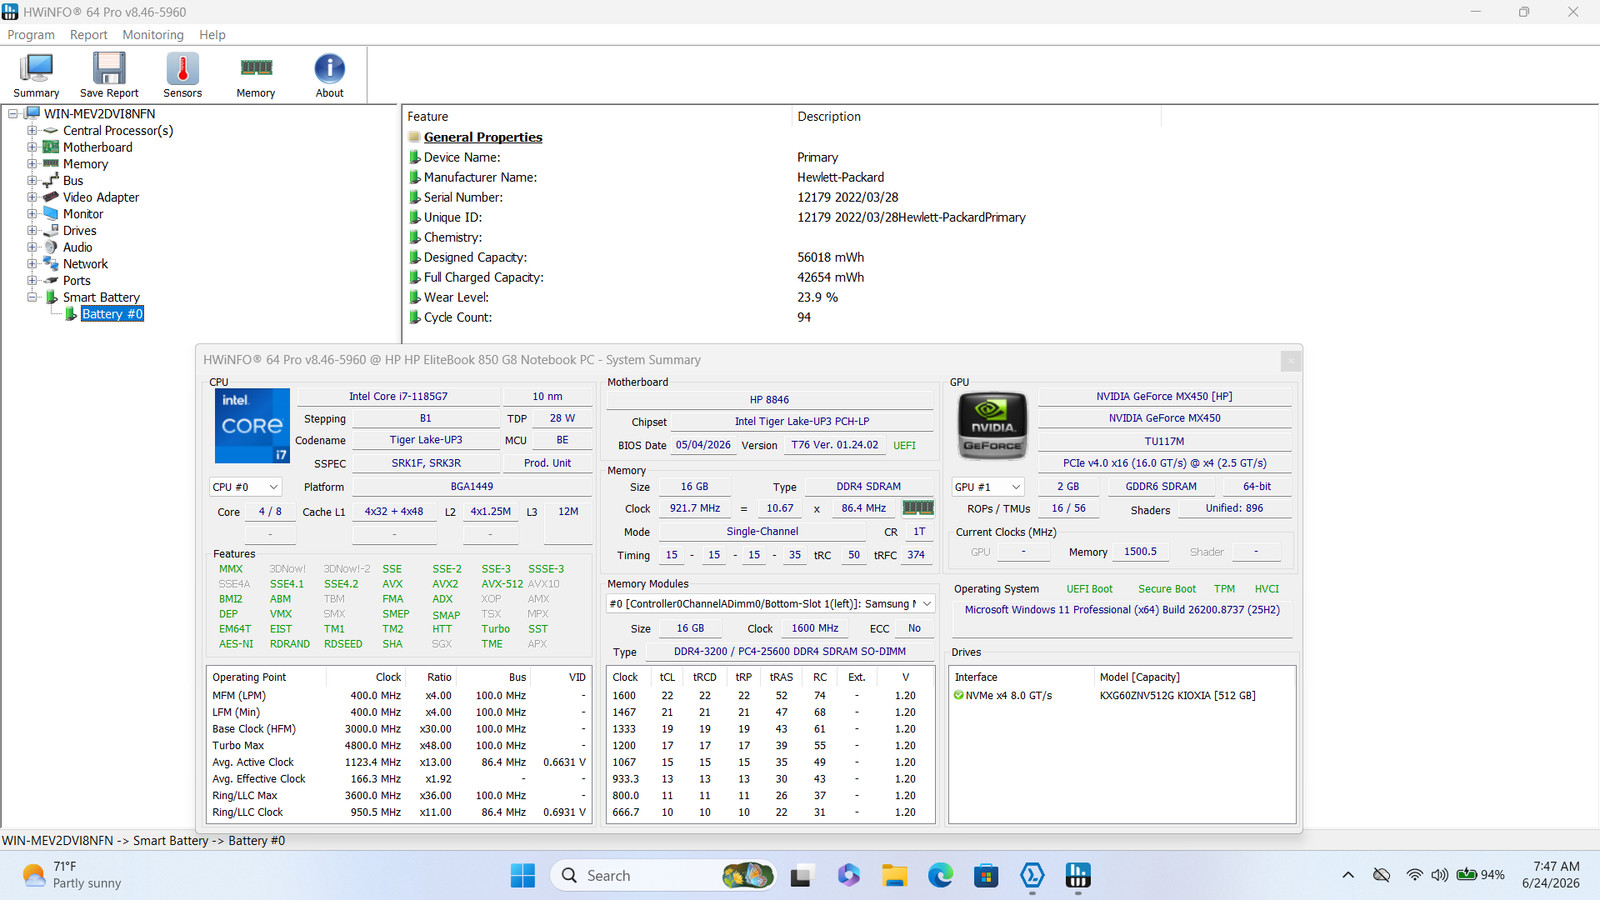
Task: Expand the Central Processor(s) tree node
Action: click(32, 131)
